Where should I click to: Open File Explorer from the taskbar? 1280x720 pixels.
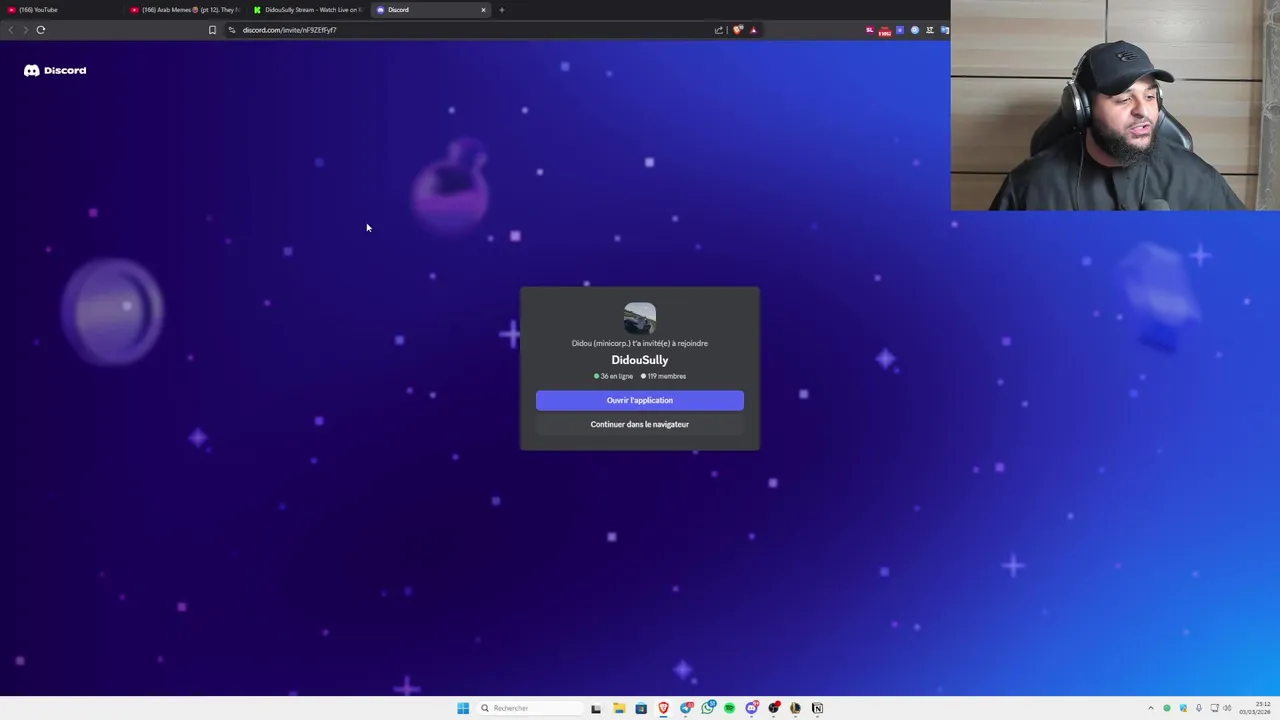[619, 708]
